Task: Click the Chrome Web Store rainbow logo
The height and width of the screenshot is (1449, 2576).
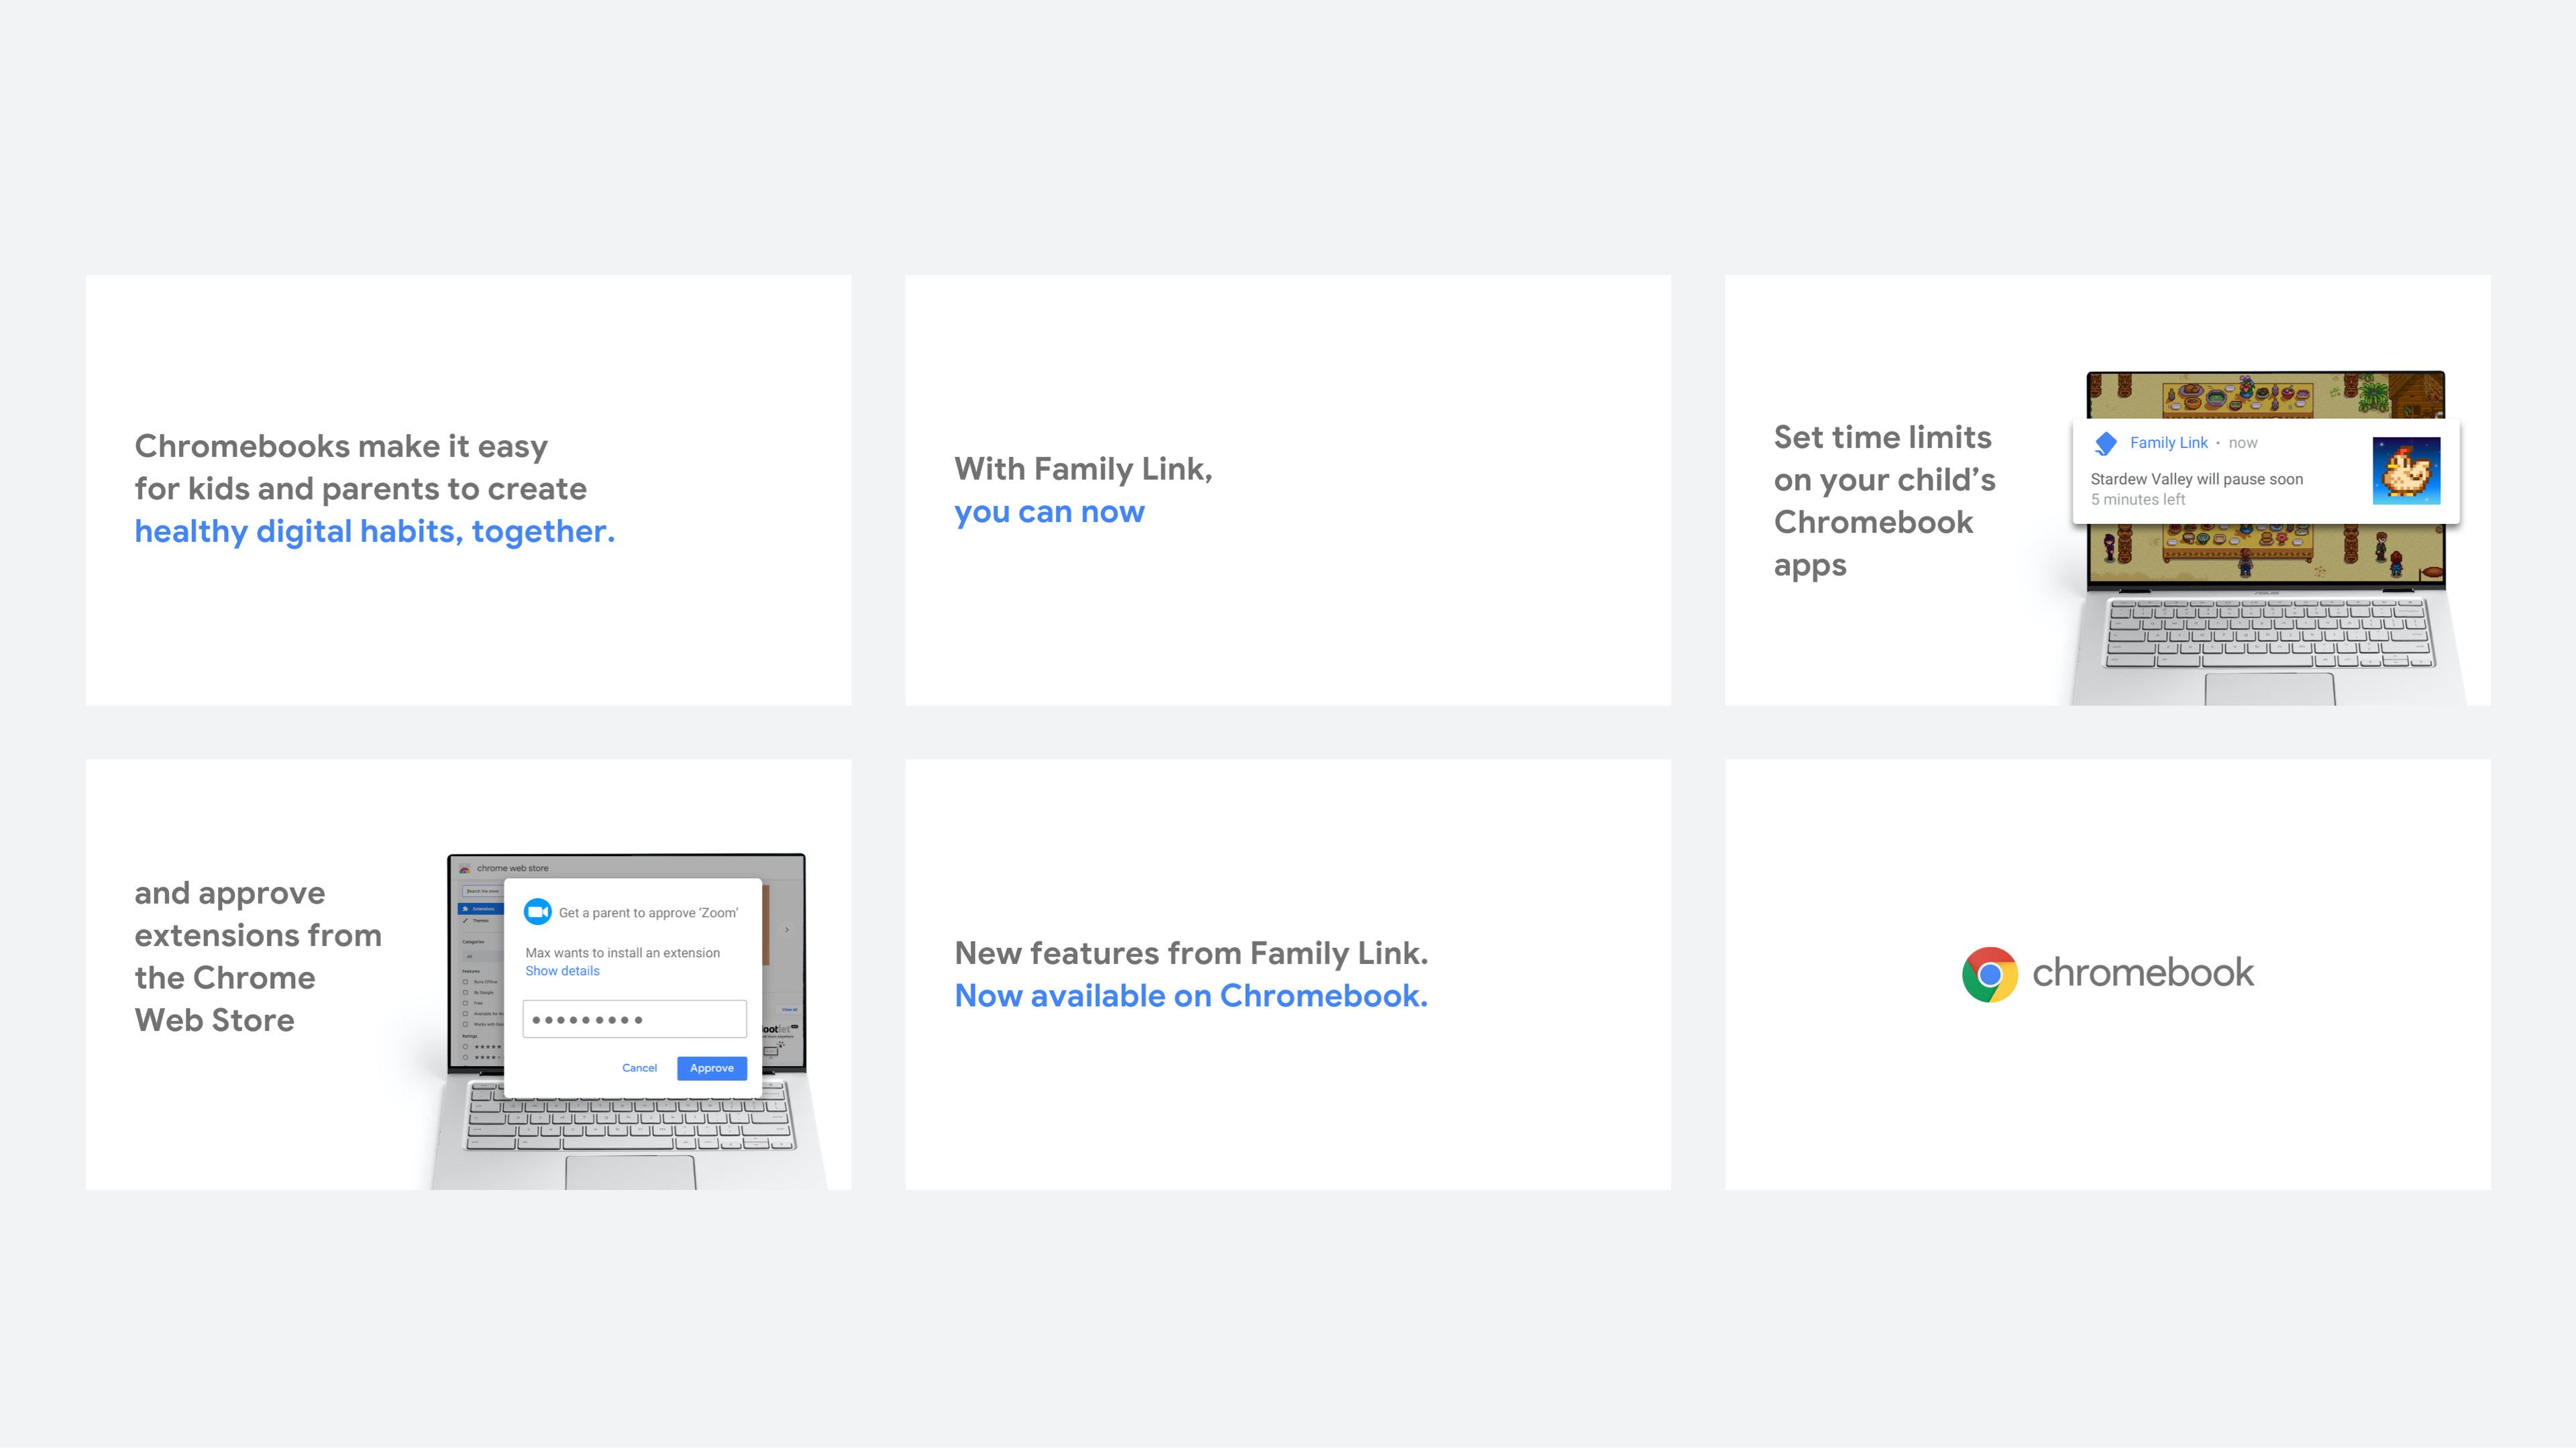Action: click(x=465, y=869)
